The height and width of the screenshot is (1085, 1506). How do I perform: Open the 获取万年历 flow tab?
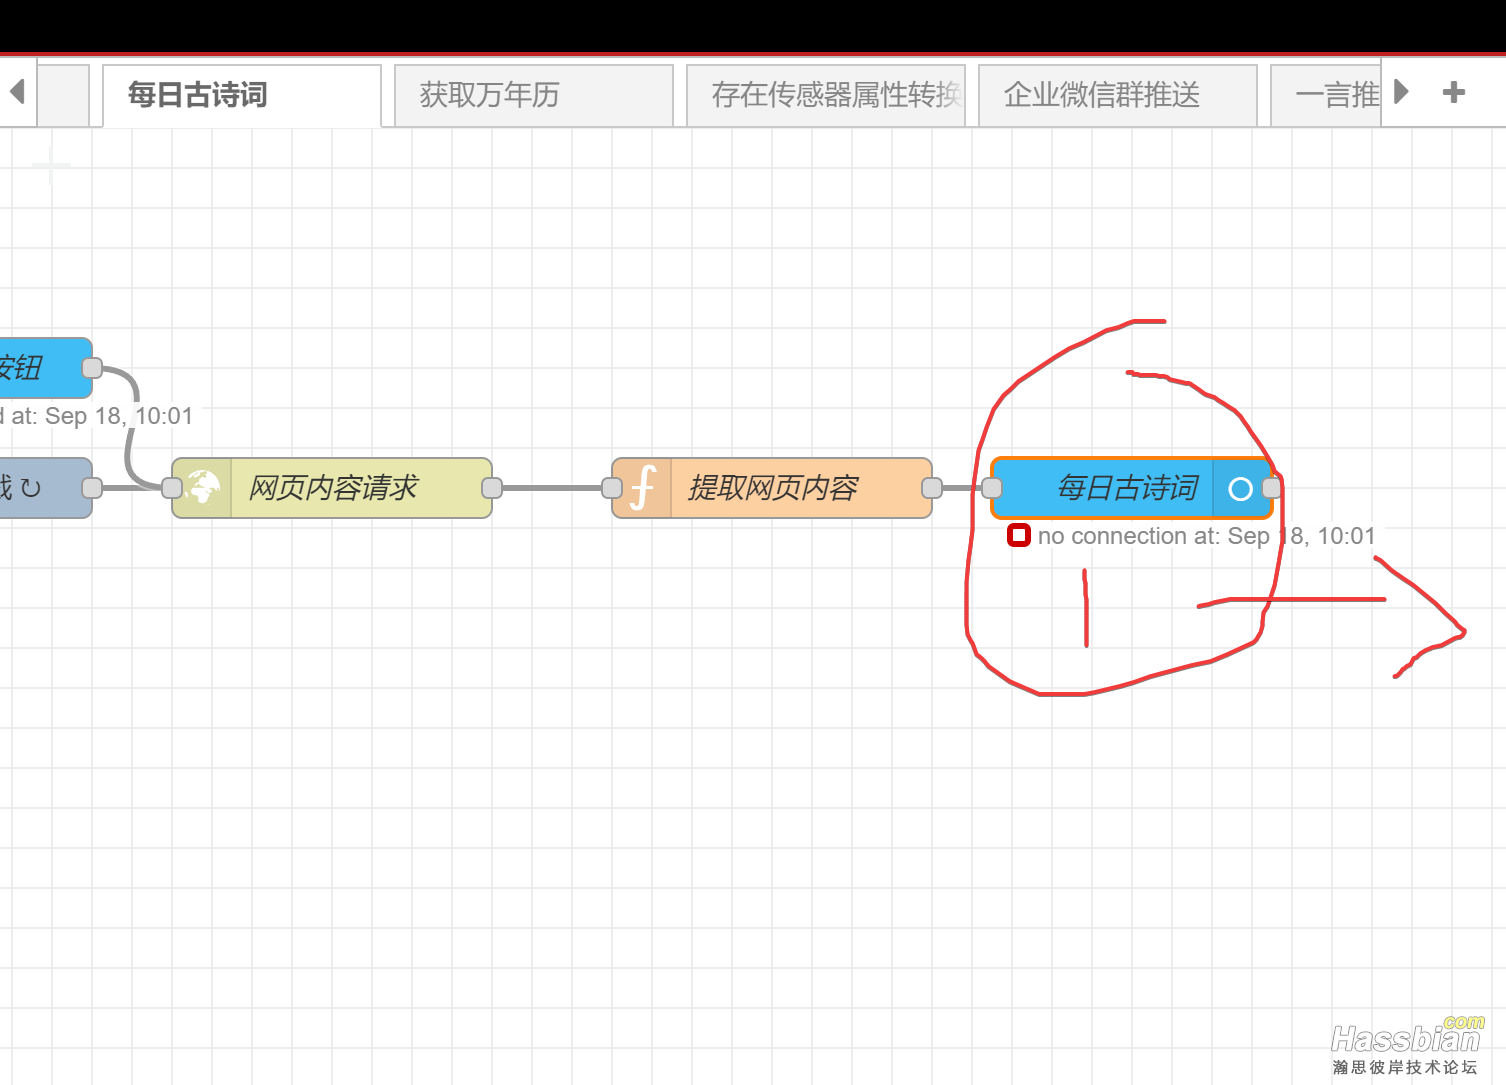click(534, 95)
